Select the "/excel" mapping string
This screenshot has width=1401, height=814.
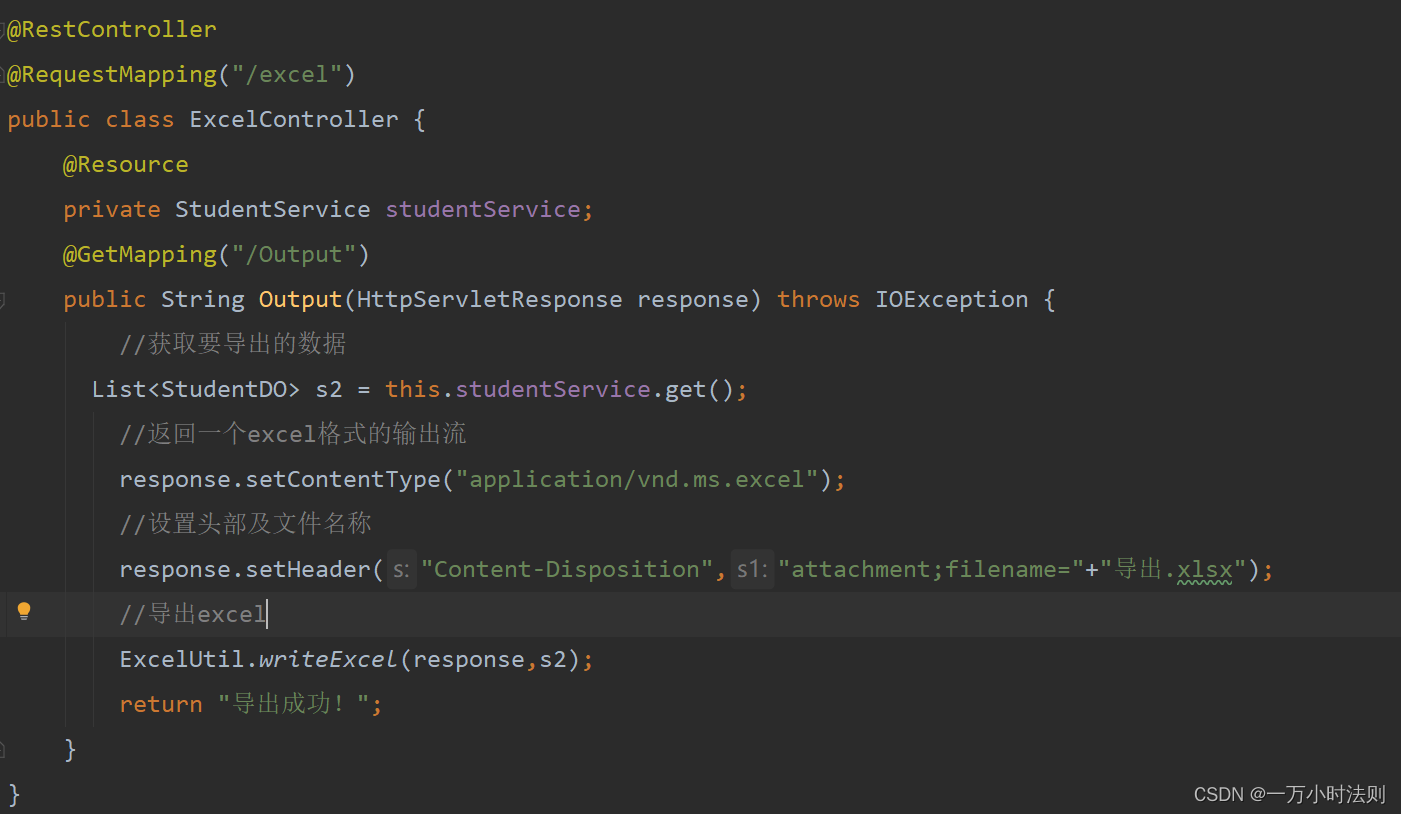286,74
